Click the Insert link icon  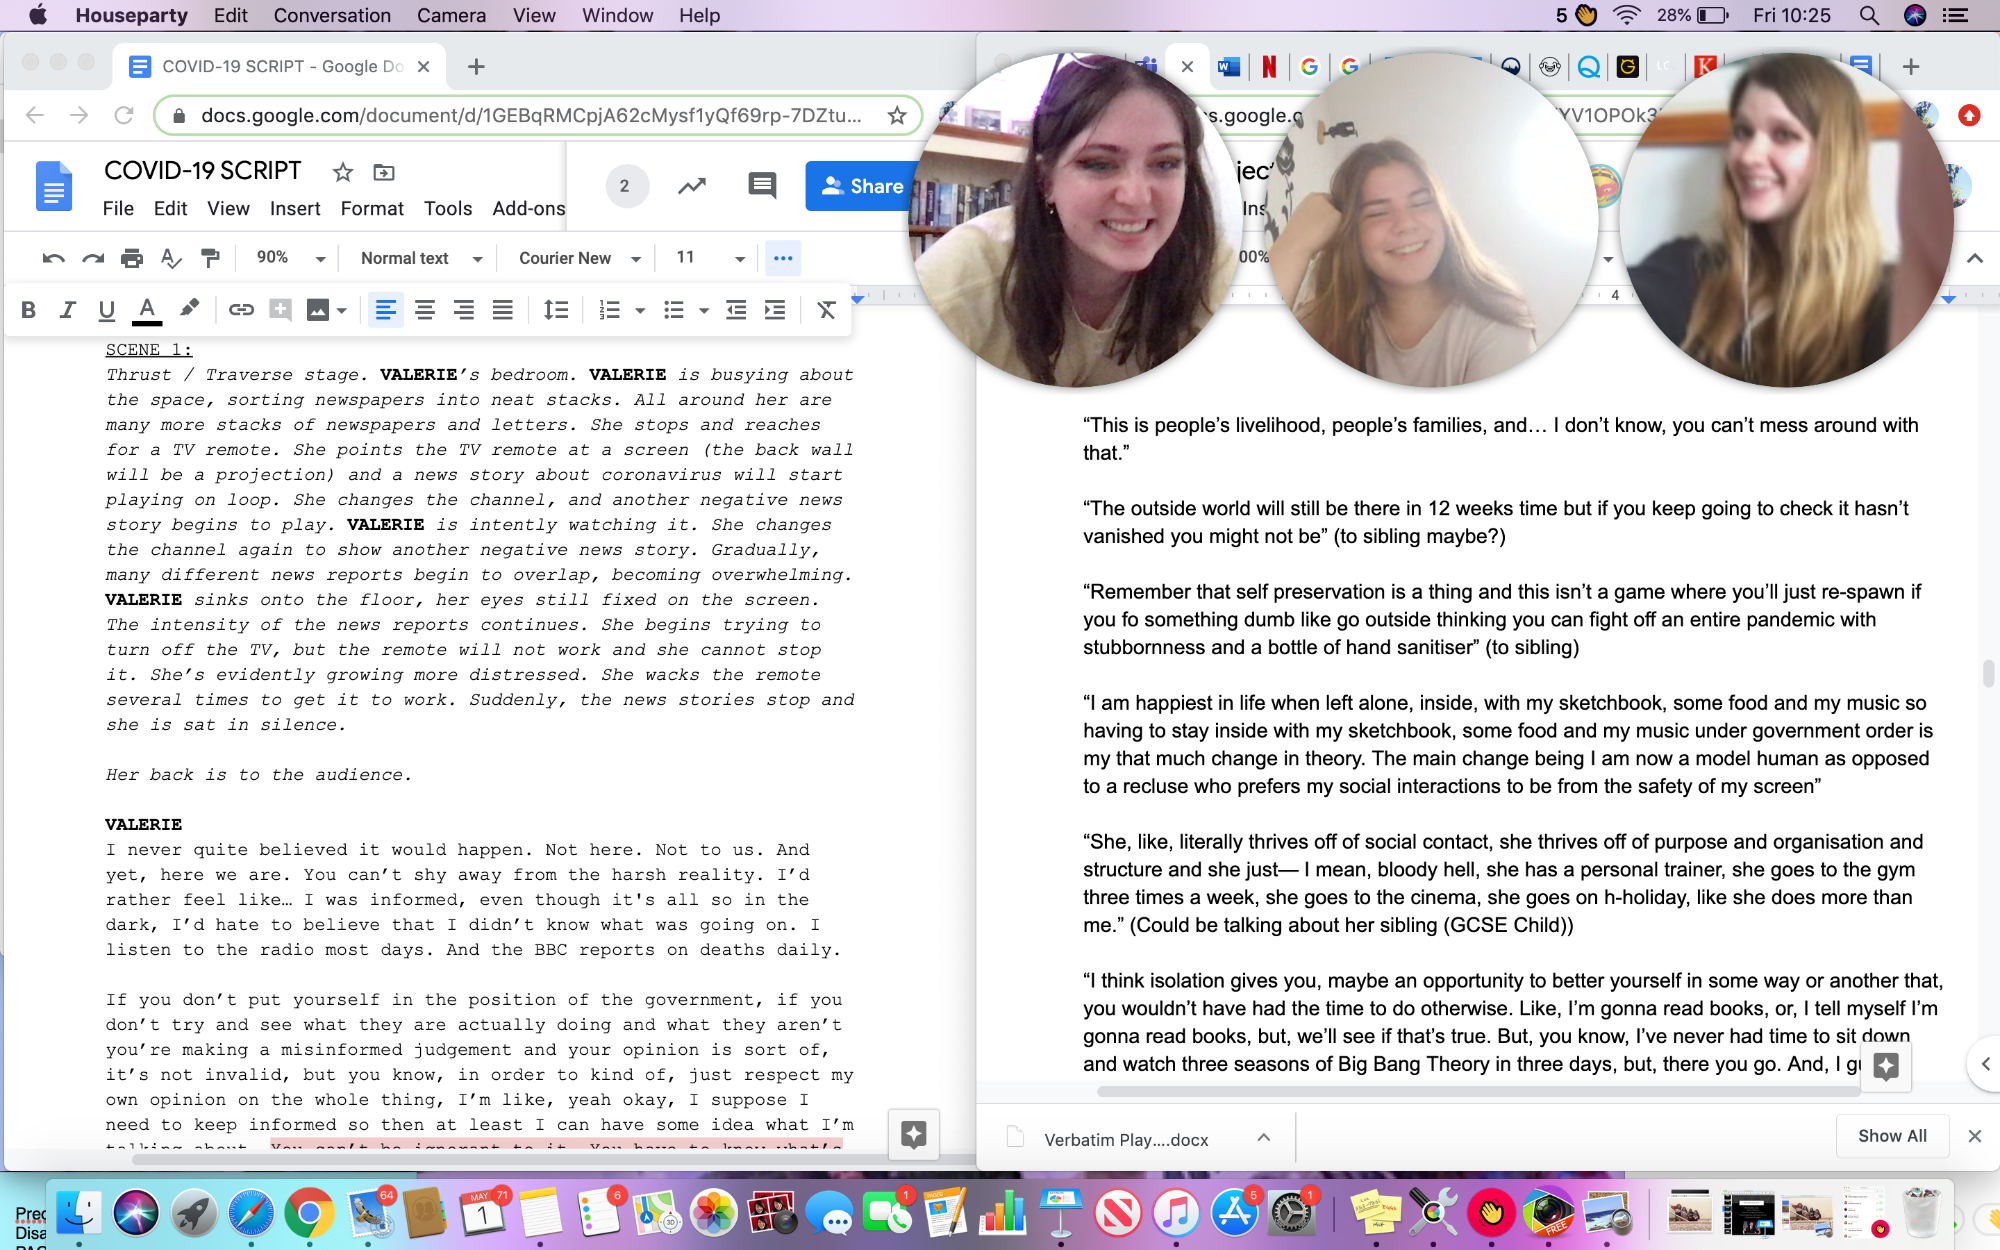241,310
